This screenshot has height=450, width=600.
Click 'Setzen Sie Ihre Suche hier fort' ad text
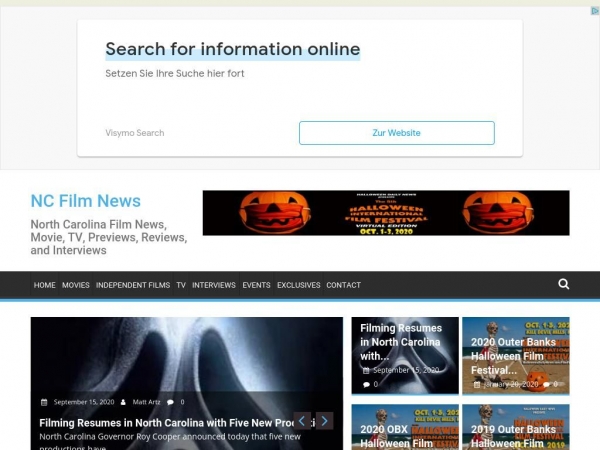tap(174, 73)
